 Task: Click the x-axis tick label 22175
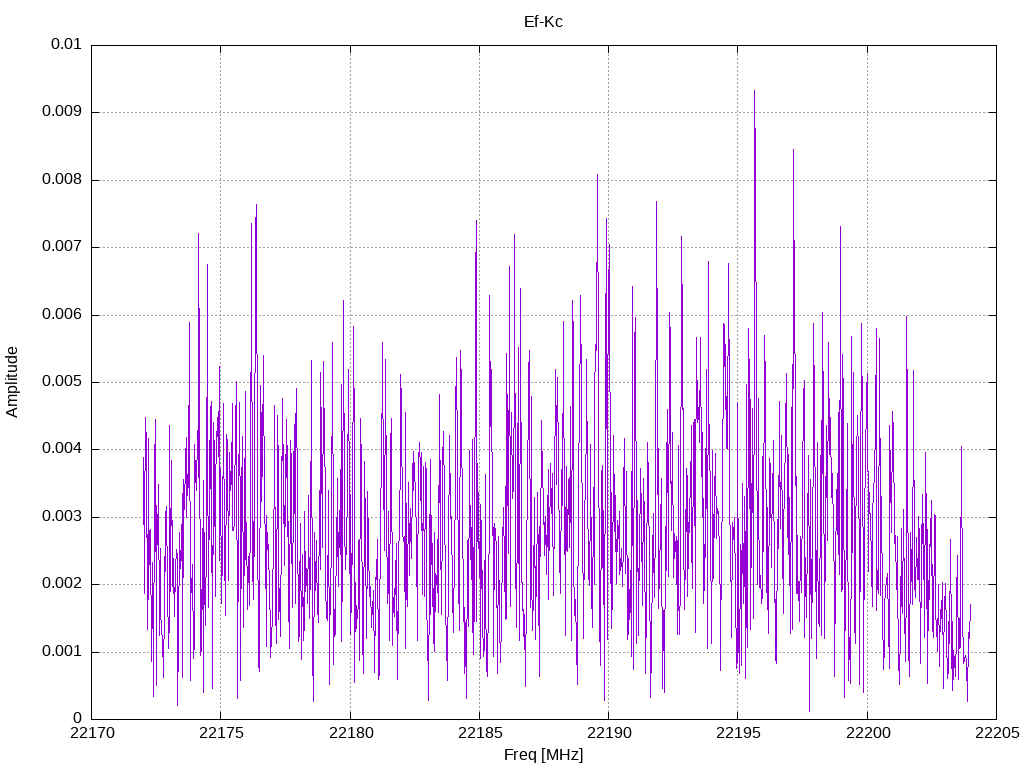point(221,733)
